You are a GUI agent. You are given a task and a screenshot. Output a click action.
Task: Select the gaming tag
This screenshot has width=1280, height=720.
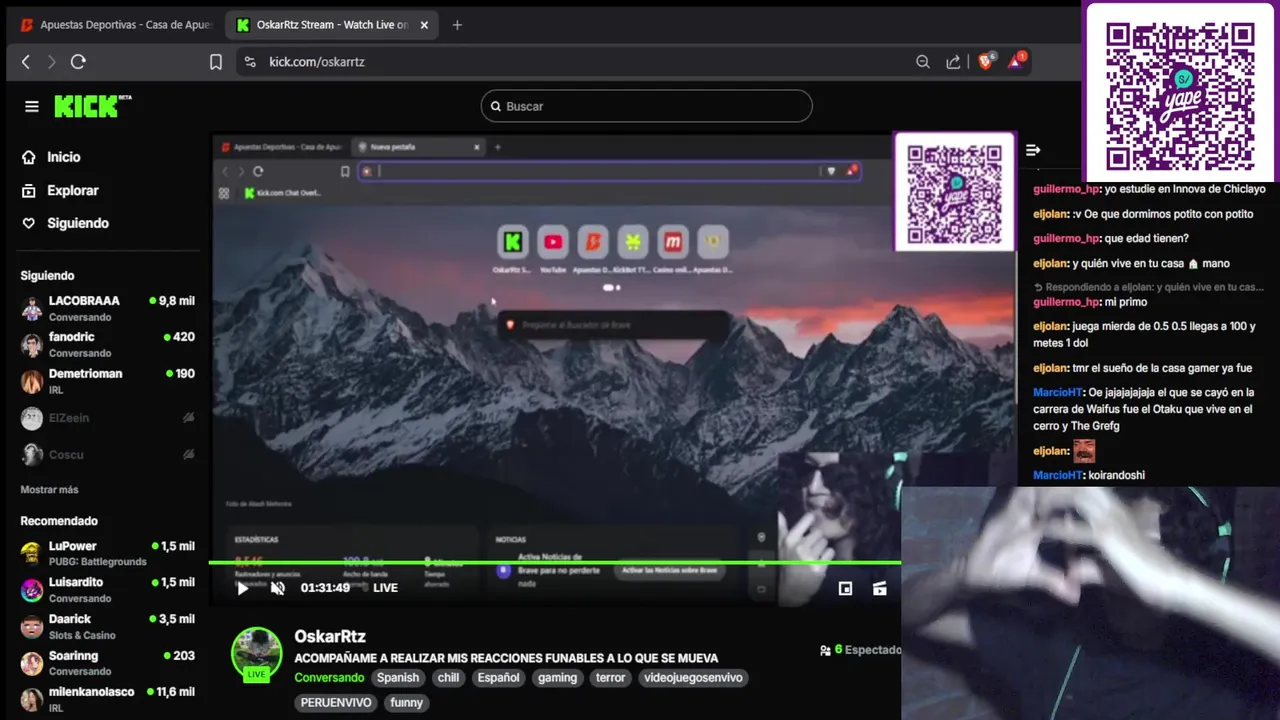(x=557, y=678)
